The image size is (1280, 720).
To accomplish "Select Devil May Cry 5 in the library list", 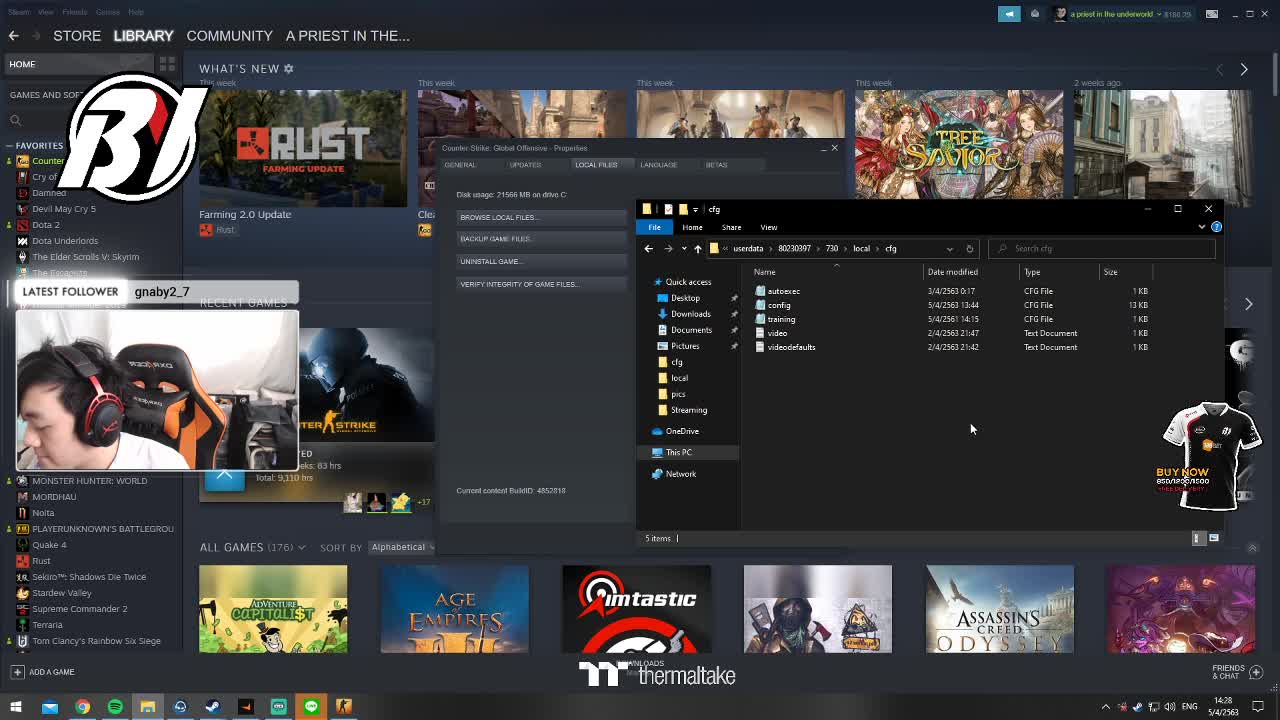I will pyautogui.click(x=64, y=209).
